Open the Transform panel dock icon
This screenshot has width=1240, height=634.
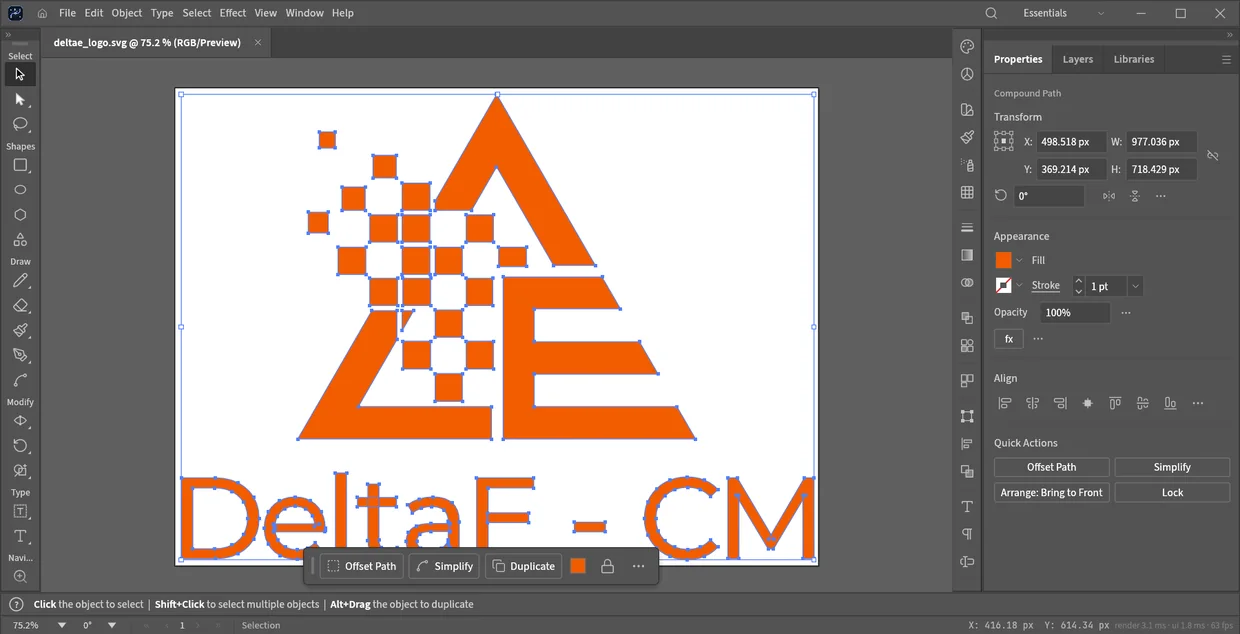(x=967, y=416)
